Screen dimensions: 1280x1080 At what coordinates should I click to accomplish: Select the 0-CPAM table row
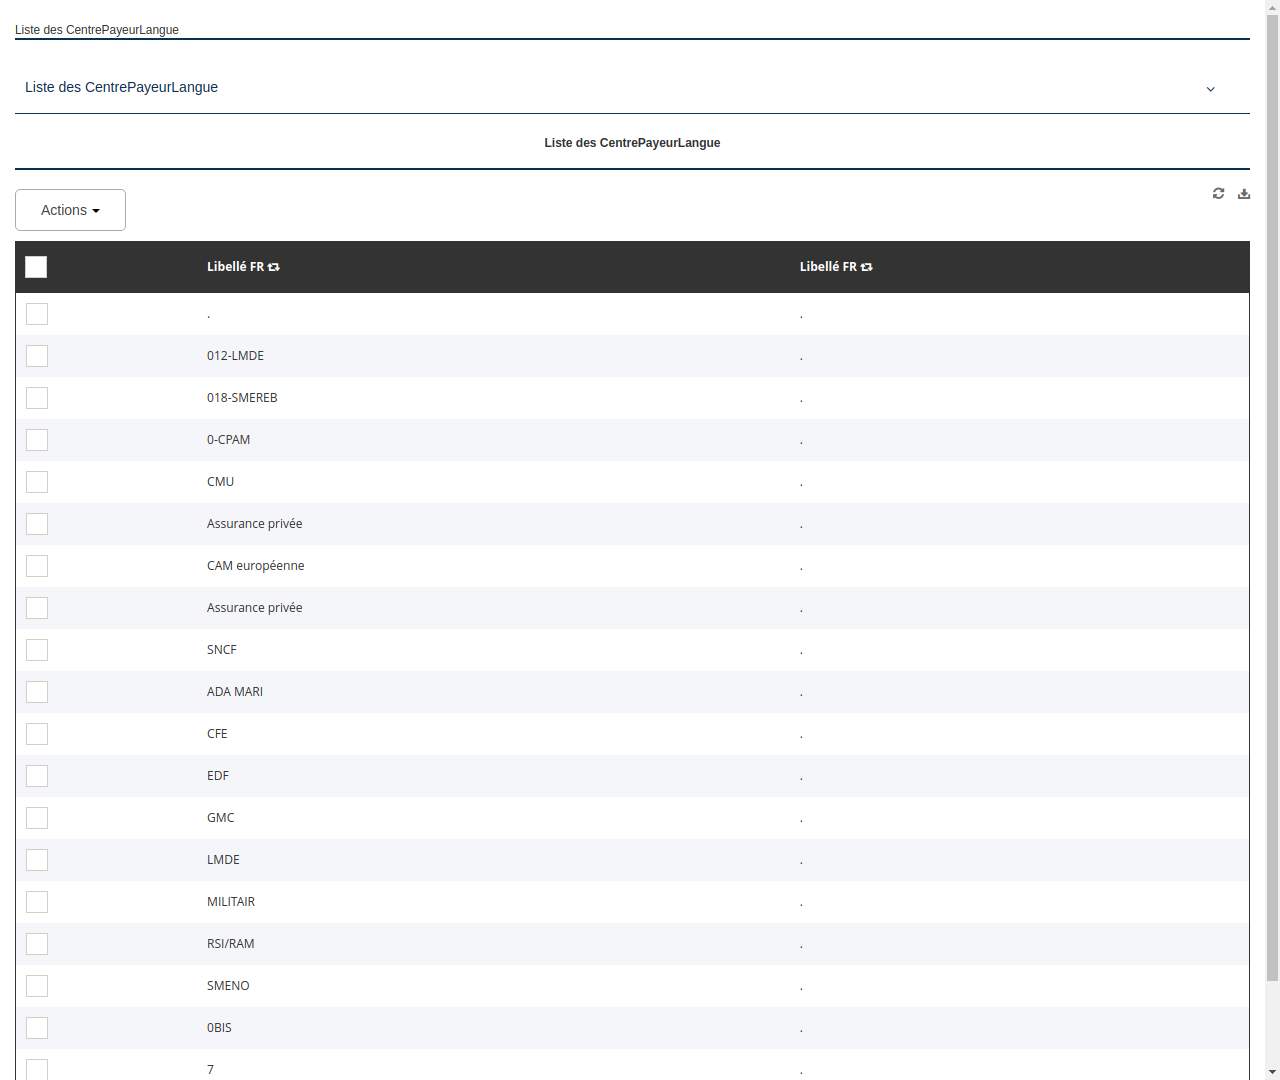tap(500, 440)
